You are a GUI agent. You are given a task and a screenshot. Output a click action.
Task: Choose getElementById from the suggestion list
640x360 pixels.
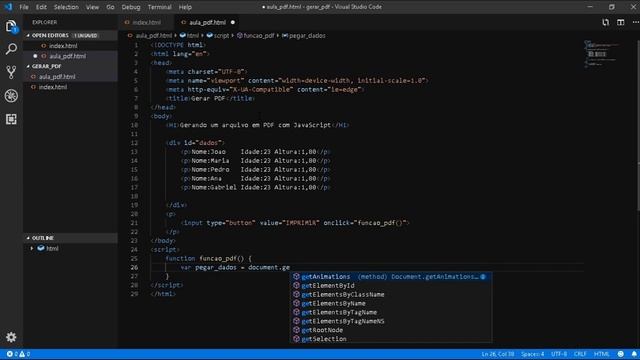click(x=391, y=286)
